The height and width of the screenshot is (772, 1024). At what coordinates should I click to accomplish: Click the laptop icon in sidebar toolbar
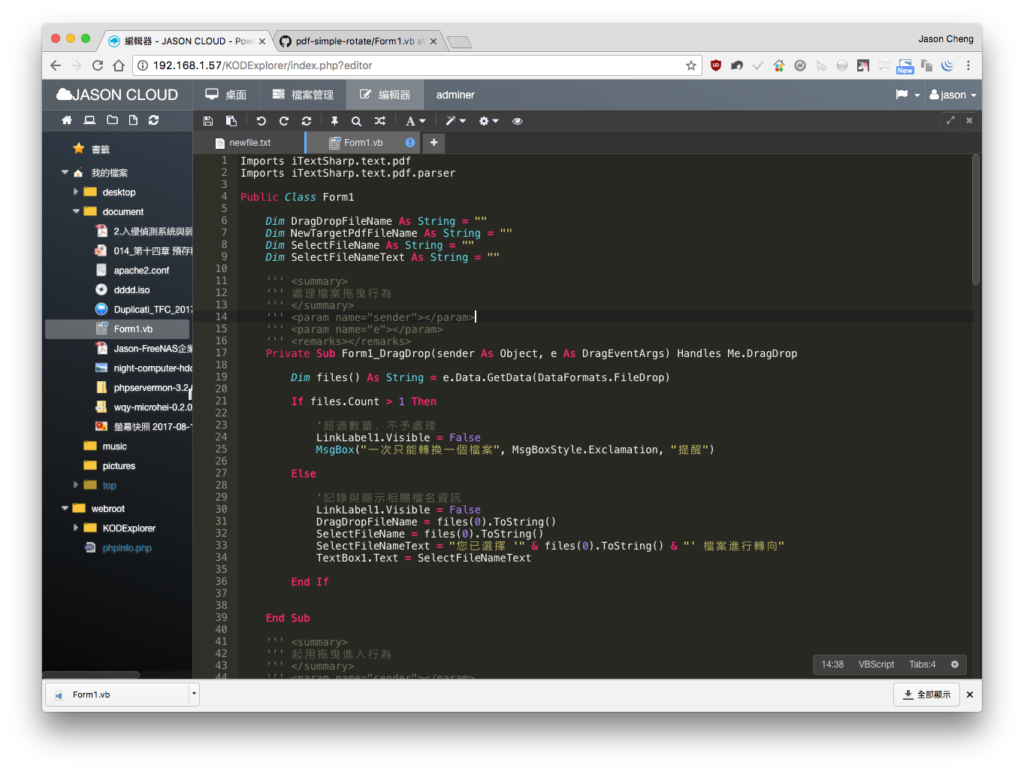point(89,120)
